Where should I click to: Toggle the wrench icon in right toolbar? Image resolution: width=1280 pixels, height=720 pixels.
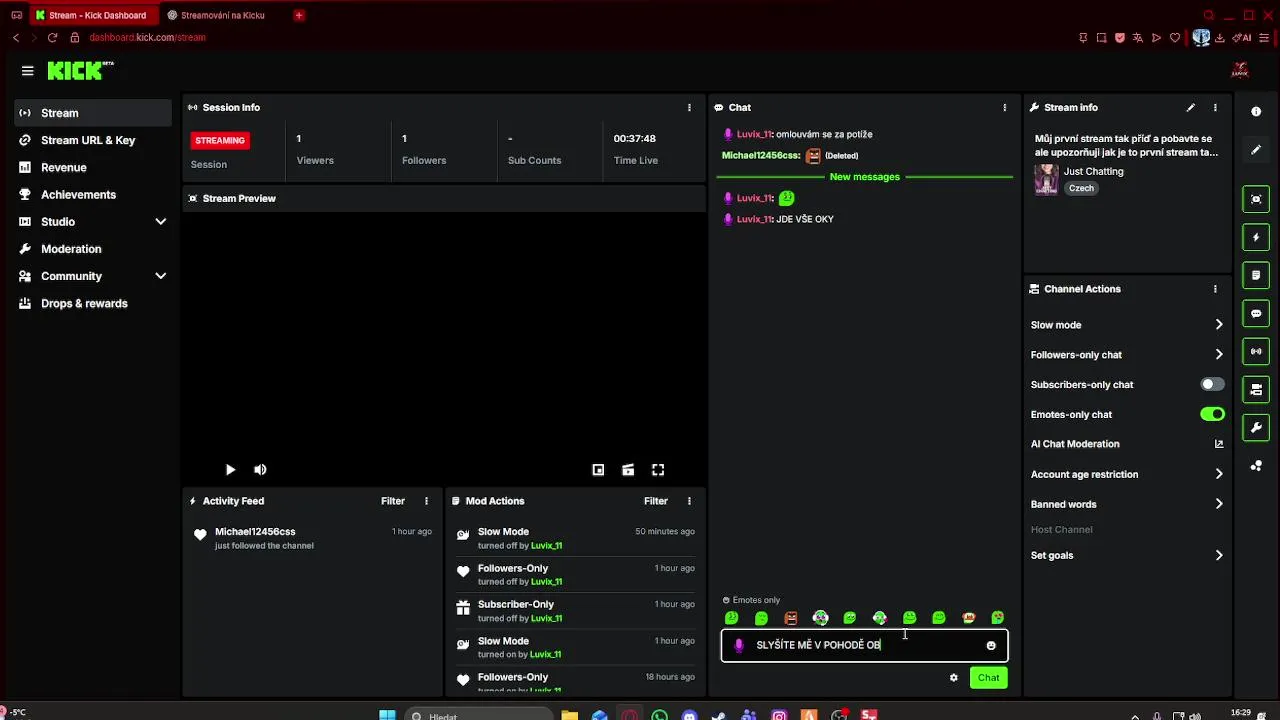tap(1256, 427)
